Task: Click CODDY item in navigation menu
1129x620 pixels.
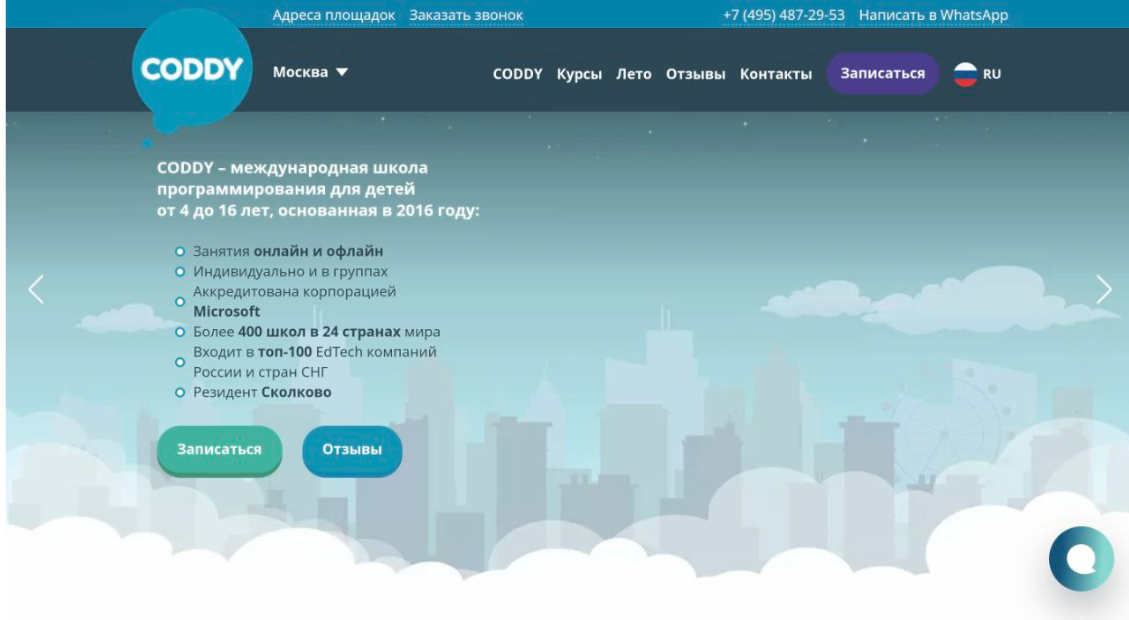Action: click(517, 74)
